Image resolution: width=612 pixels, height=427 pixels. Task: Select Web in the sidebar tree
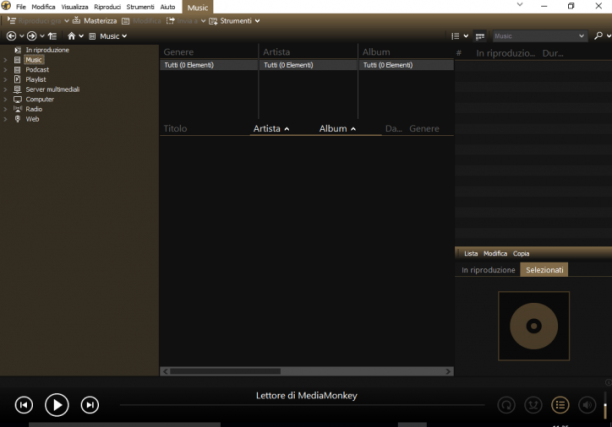click(x=32, y=119)
